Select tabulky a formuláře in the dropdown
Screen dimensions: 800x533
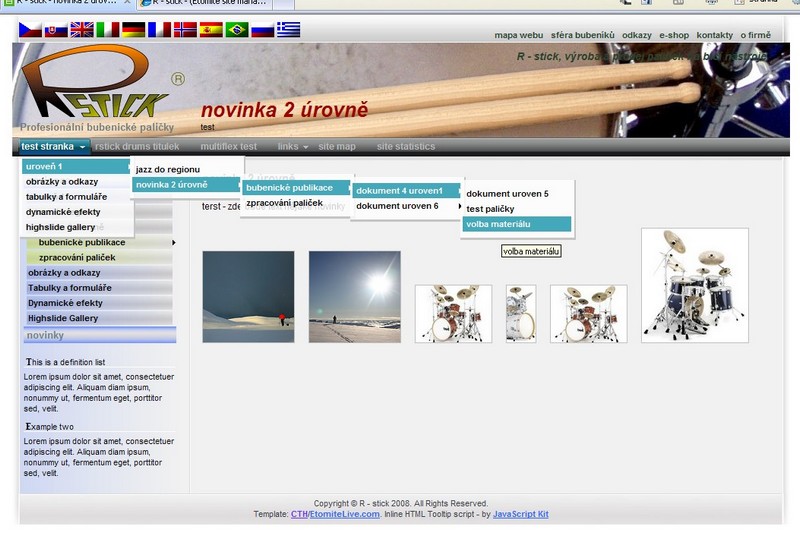(x=77, y=197)
